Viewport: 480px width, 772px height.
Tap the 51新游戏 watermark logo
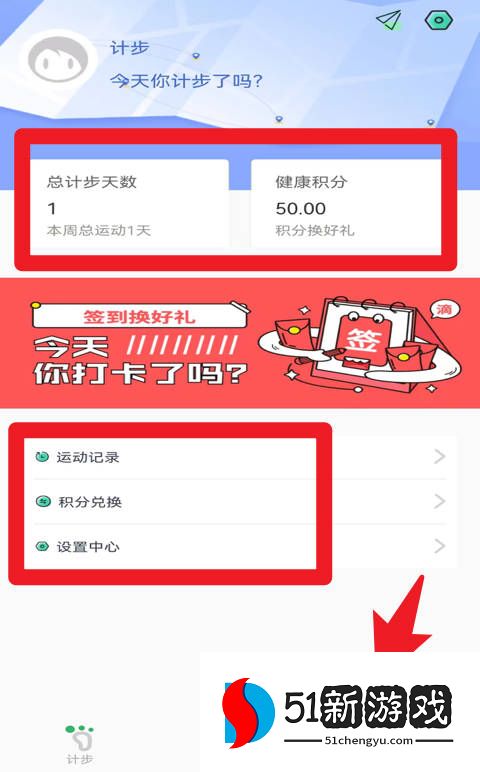[338, 712]
